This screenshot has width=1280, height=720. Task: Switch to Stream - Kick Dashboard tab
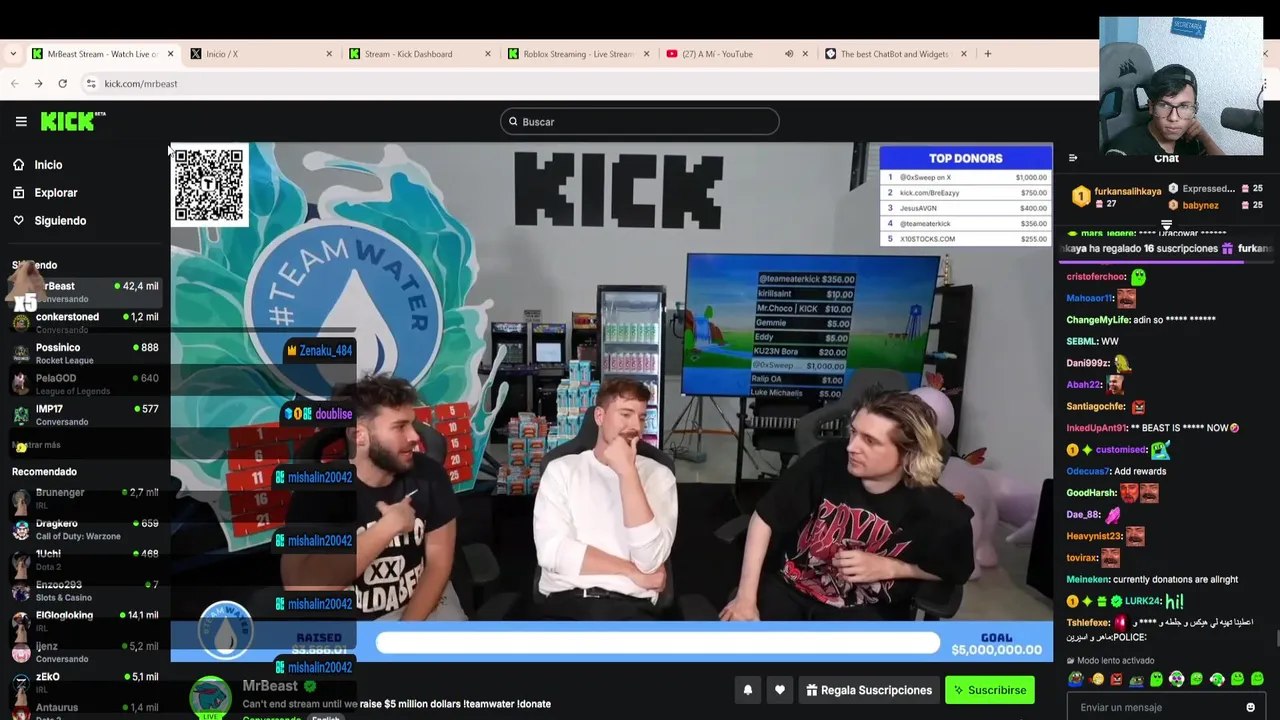(x=419, y=54)
